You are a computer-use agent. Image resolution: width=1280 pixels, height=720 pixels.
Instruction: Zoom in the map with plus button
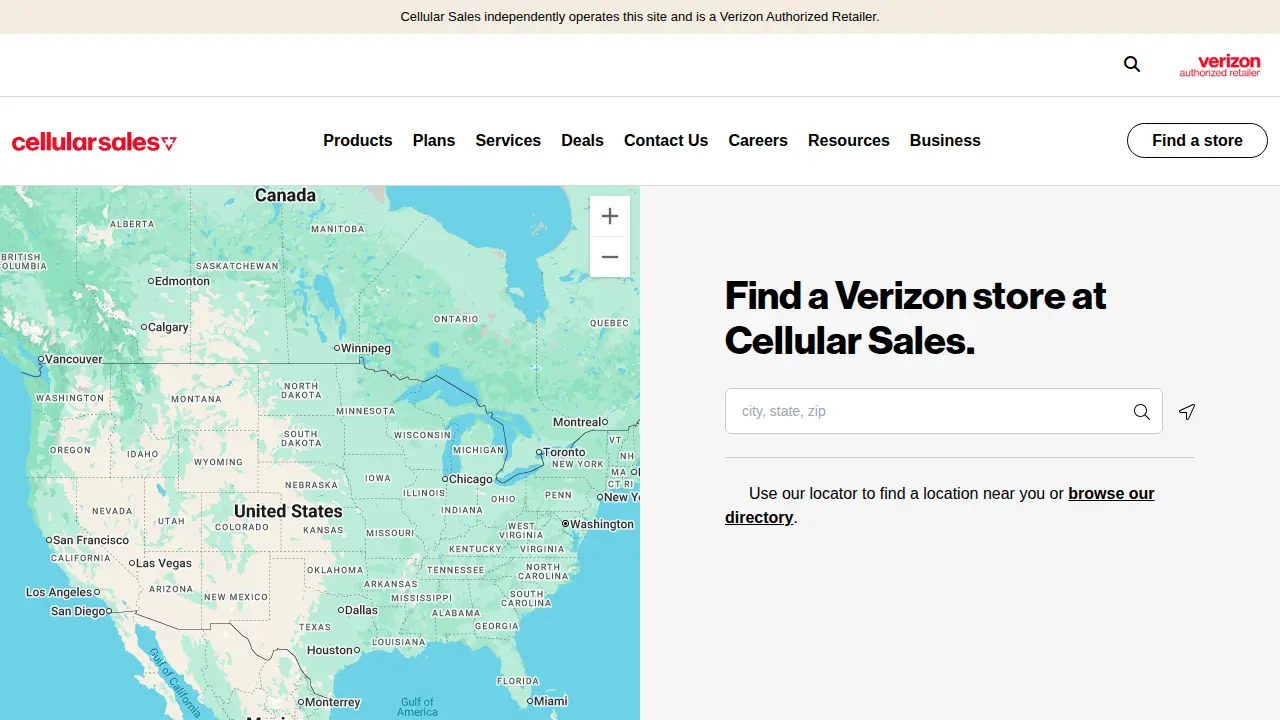(610, 216)
